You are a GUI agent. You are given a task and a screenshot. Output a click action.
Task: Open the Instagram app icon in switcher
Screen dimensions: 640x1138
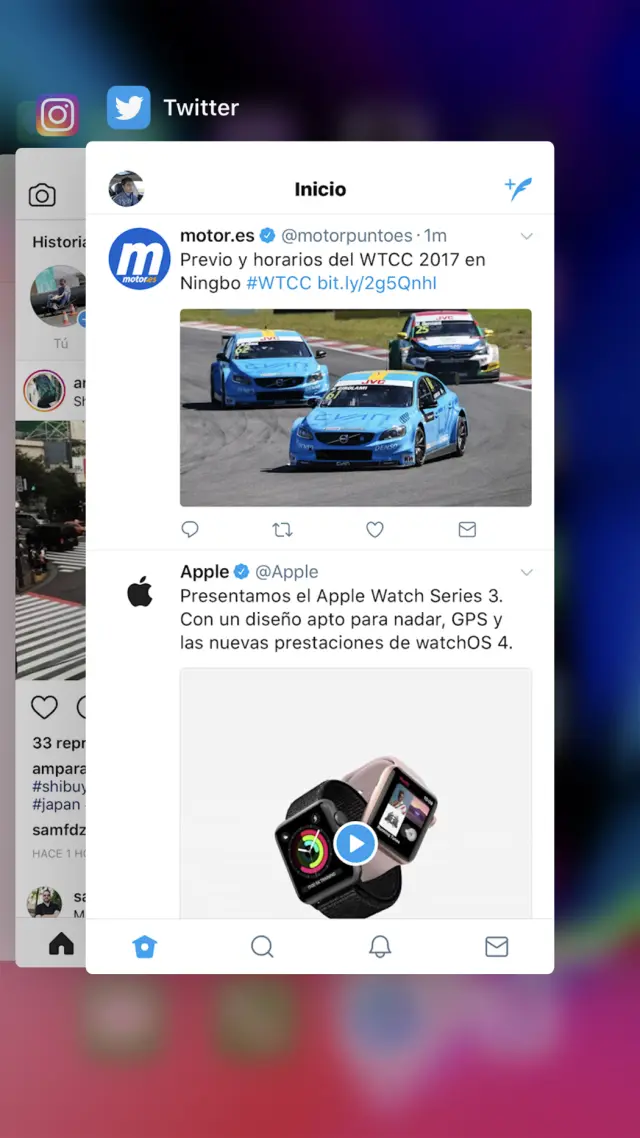[57, 115]
